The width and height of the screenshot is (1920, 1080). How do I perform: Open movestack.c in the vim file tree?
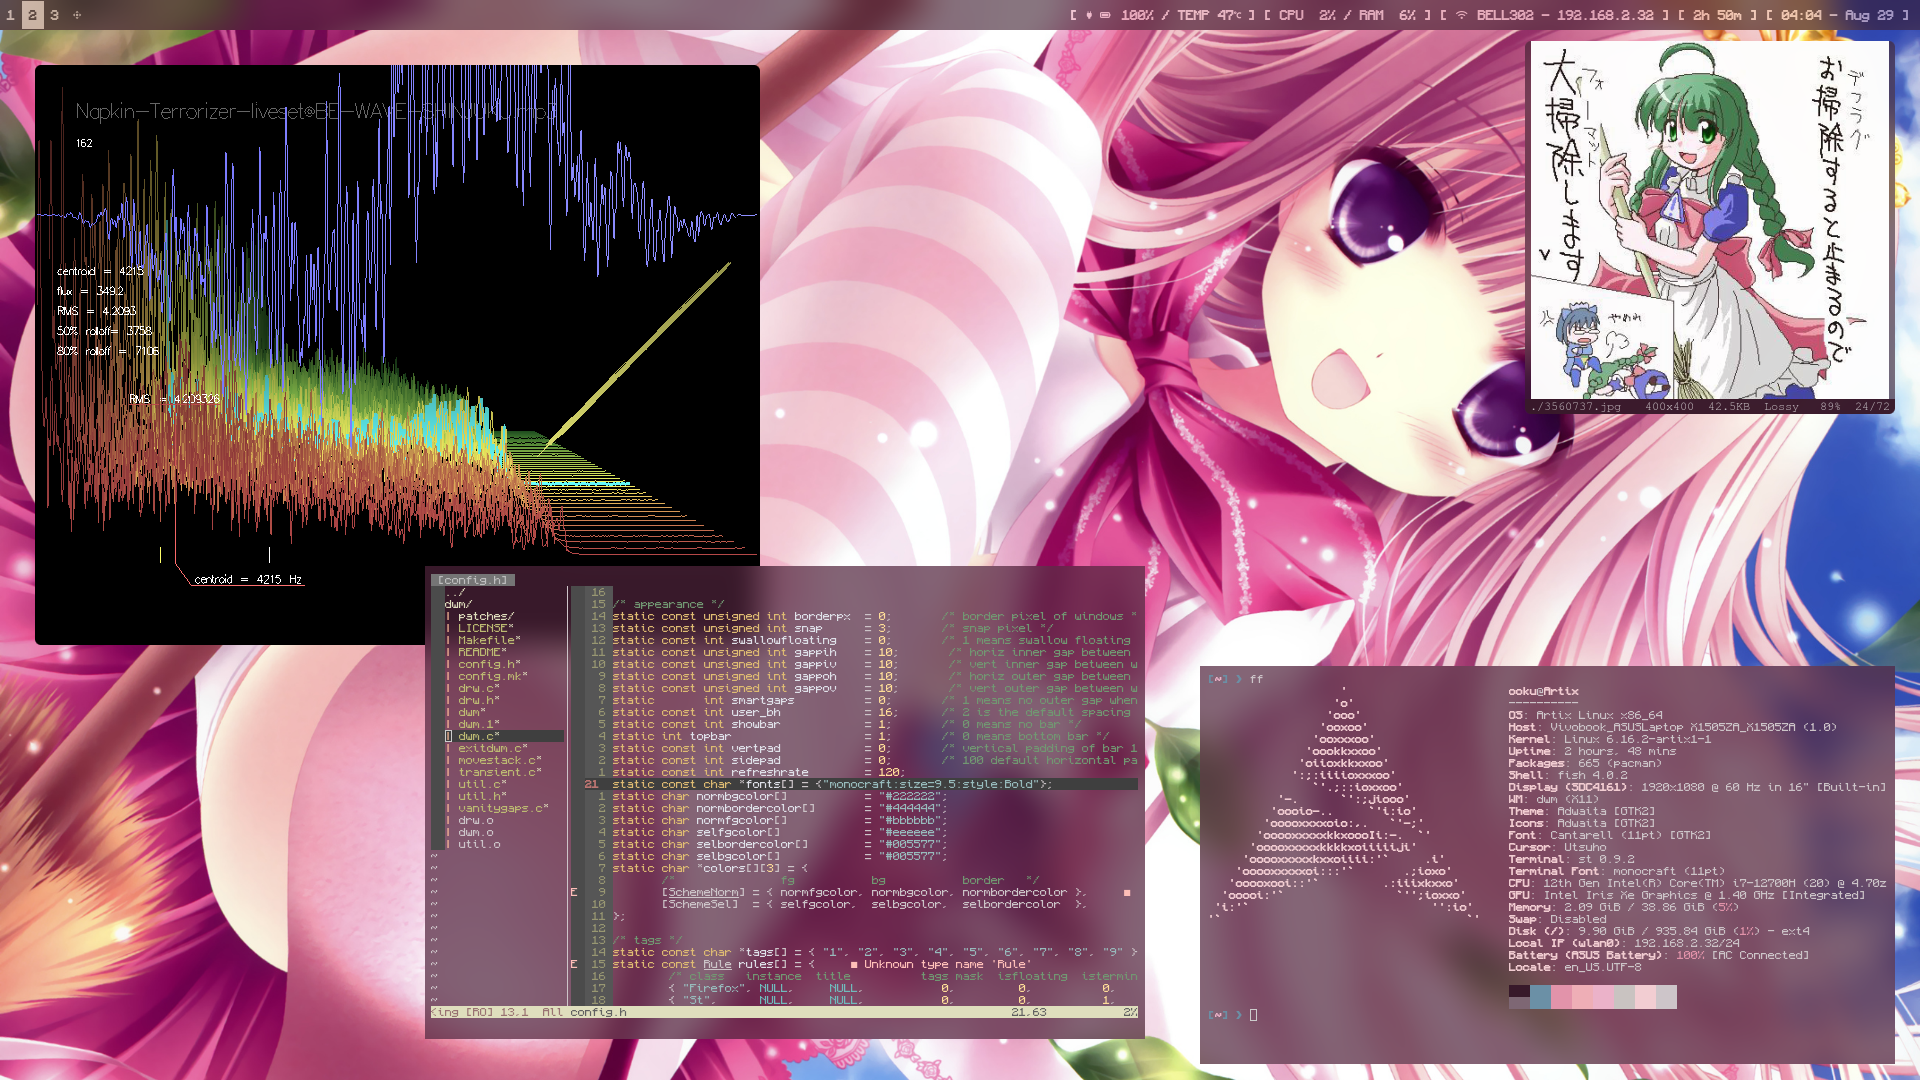(x=499, y=760)
